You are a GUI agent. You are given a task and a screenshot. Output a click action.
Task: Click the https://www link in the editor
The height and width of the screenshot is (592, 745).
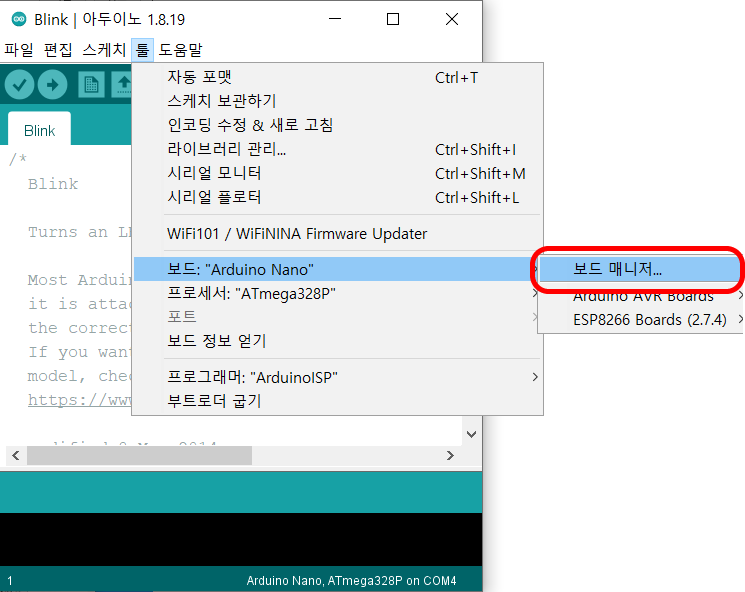[x=79, y=400]
